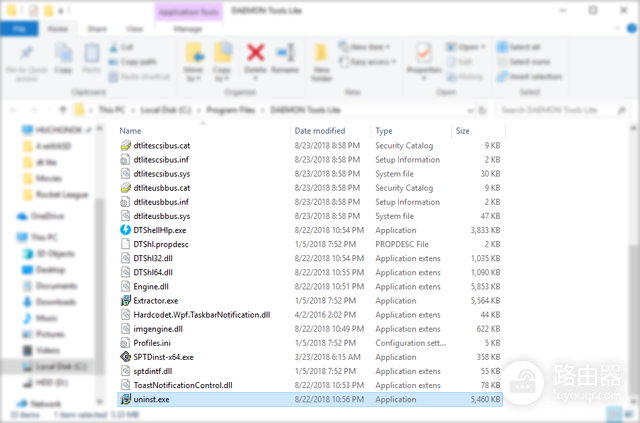
Task: Click This PC in the address breadcrumb
Action: coord(112,110)
